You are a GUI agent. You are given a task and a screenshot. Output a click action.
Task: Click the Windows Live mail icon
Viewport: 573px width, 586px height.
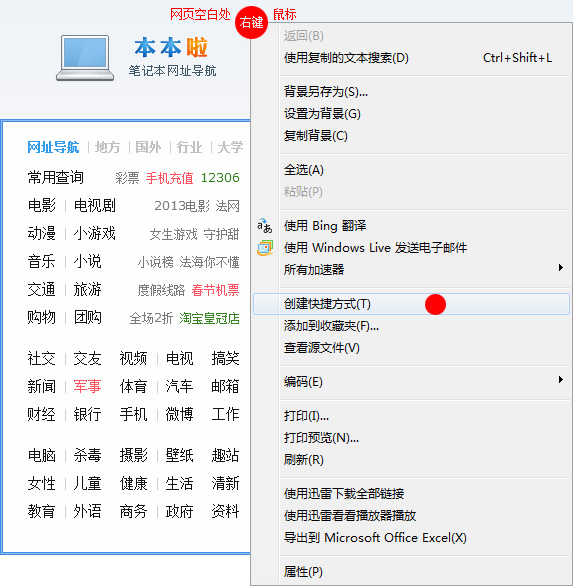[x=265, y=248]
